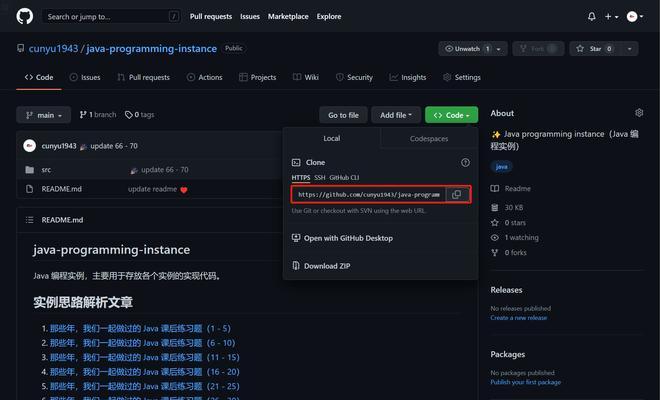Click the Unwatch button
This screenshot has height=400, width=660.
[468, 49]
